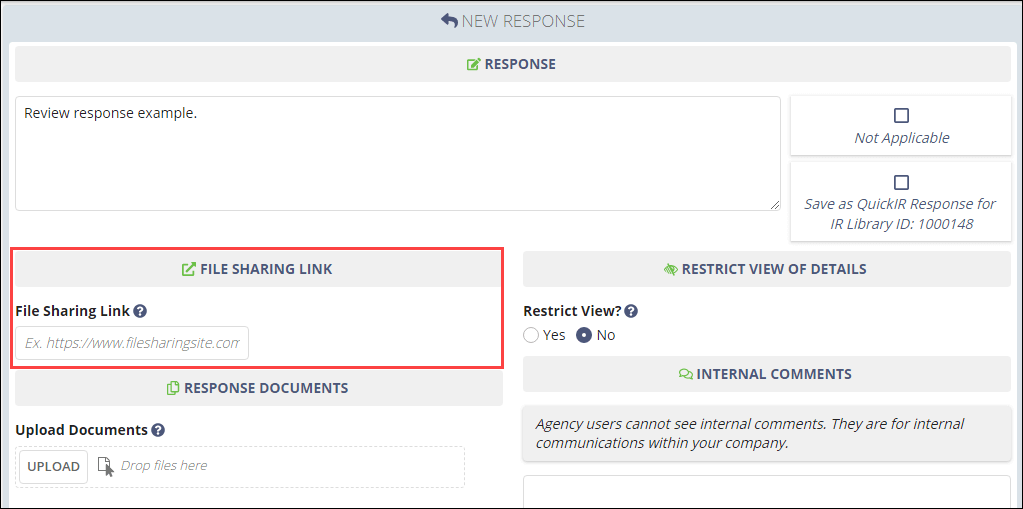
Task: Click the UPLOAD button
Action: coord(53,467)
